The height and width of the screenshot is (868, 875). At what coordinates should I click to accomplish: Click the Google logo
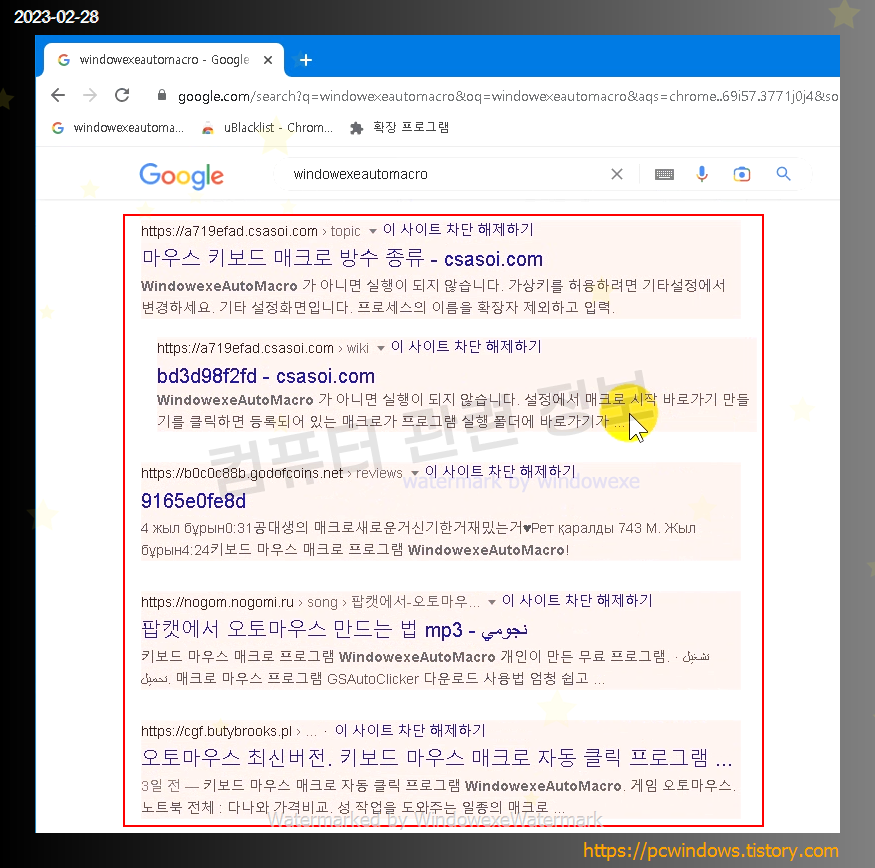tap(181, 176)
